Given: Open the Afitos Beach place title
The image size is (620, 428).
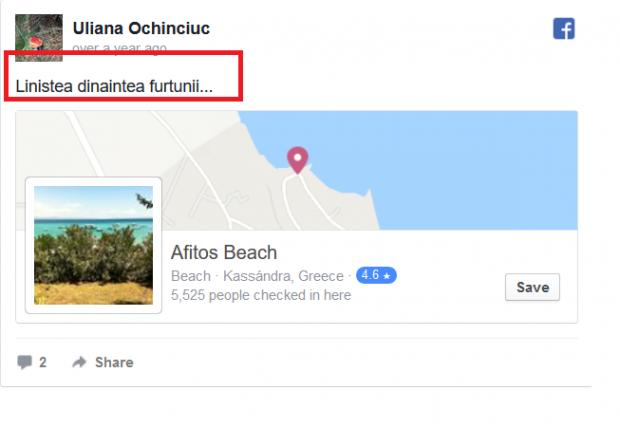Looking at the screenshot, I should [224, 252].
